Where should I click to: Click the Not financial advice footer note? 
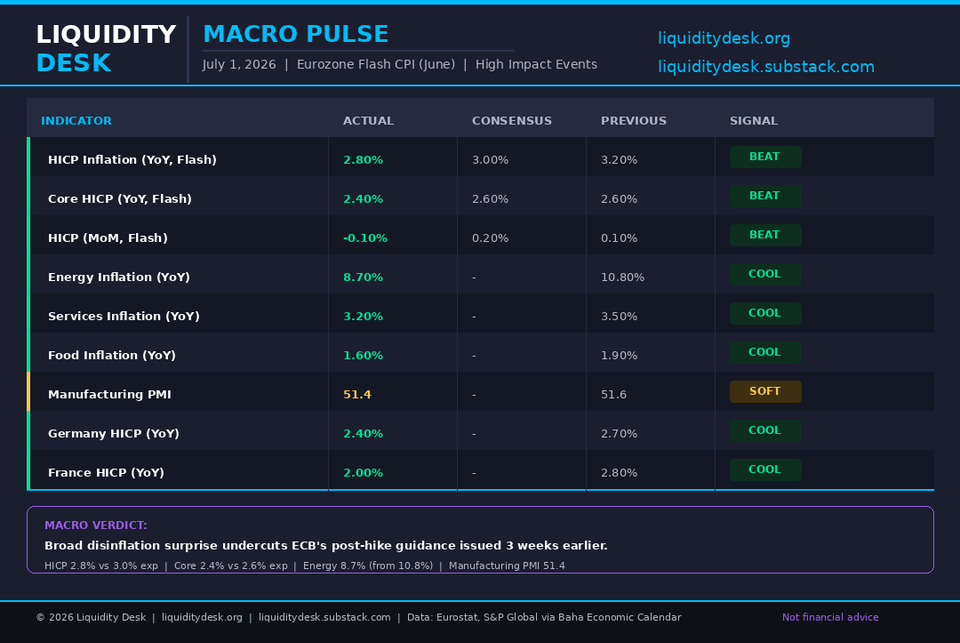coord(830,617)
